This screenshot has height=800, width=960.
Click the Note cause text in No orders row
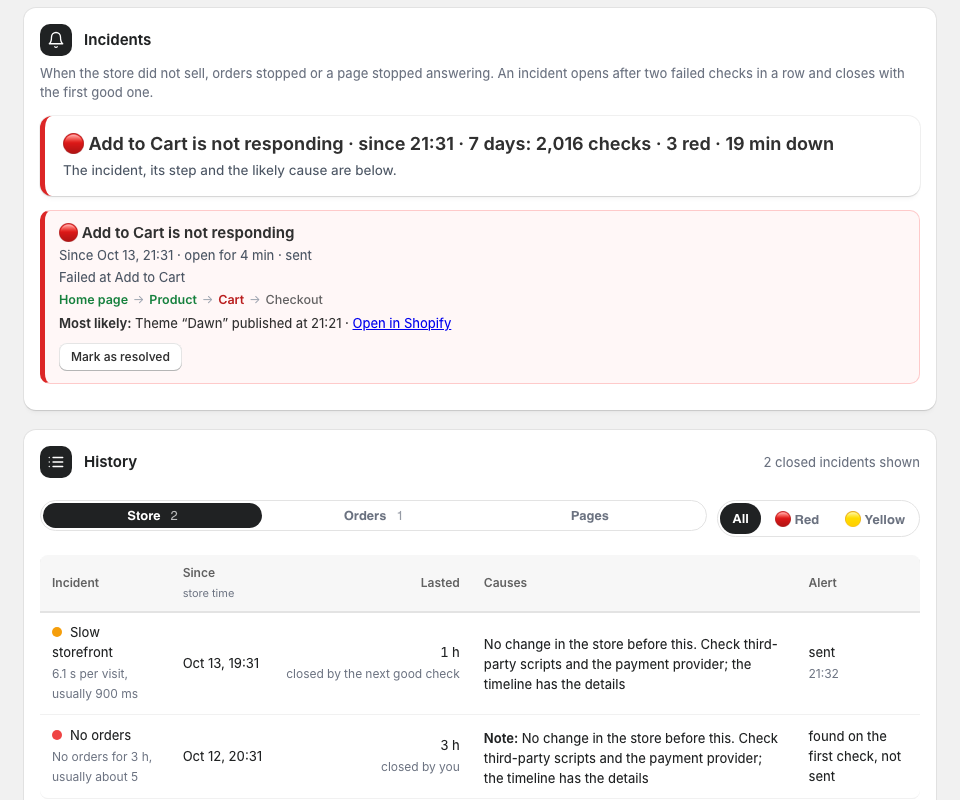[x=631, y=758]
